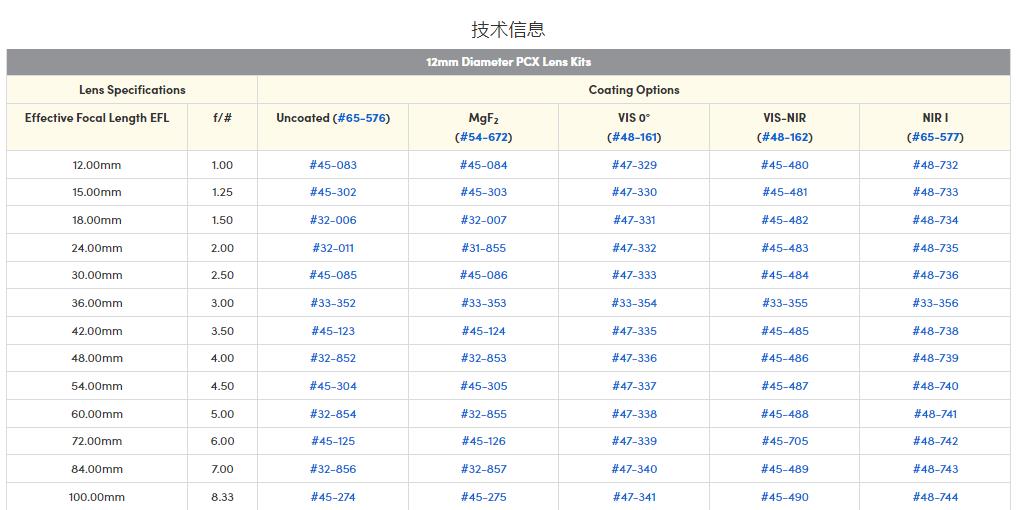Open uncoated lens #32-852
The height and width of the screenshot is (510, 1016).
click(333, 358)
